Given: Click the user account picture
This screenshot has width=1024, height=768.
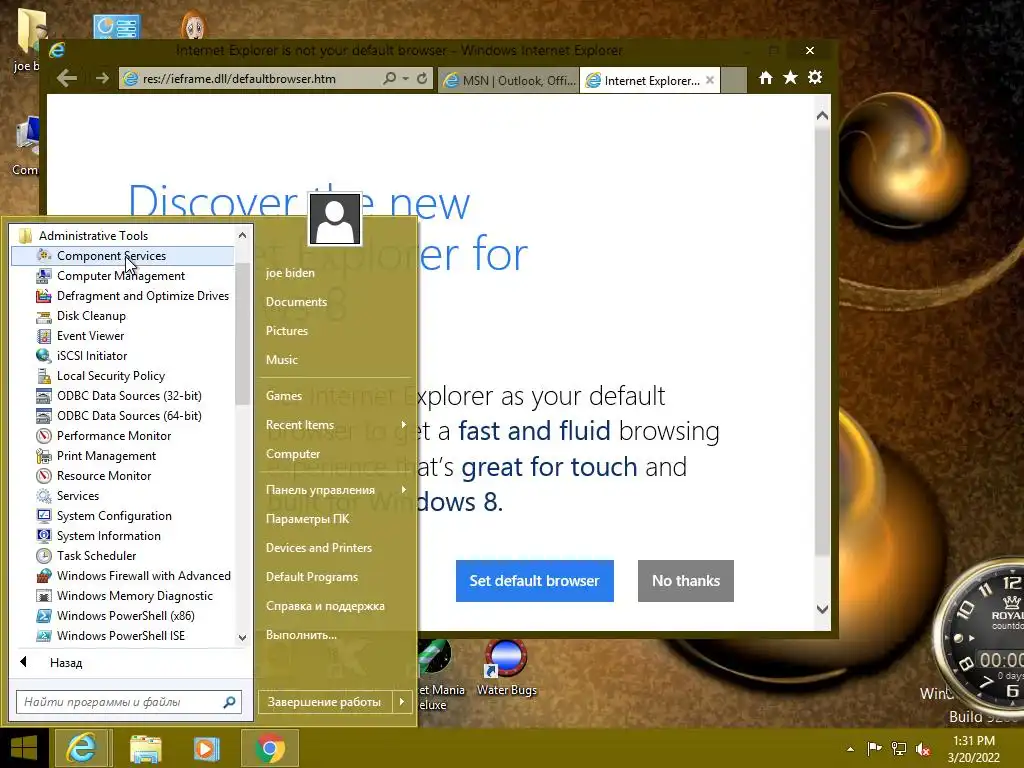Looking at the screenshot, I should (335, 219).
